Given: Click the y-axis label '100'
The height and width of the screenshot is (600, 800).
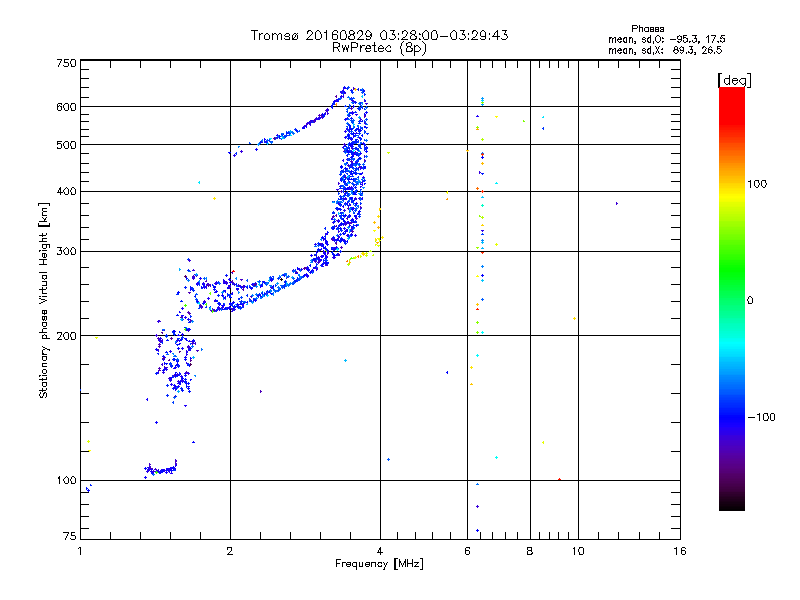Looking at the screenshot, I should pyautogui.click(x=66, y=481).
